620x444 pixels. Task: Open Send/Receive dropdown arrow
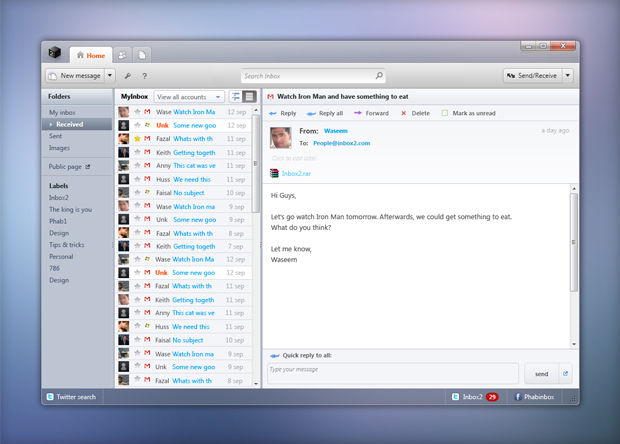click(568, 76)
